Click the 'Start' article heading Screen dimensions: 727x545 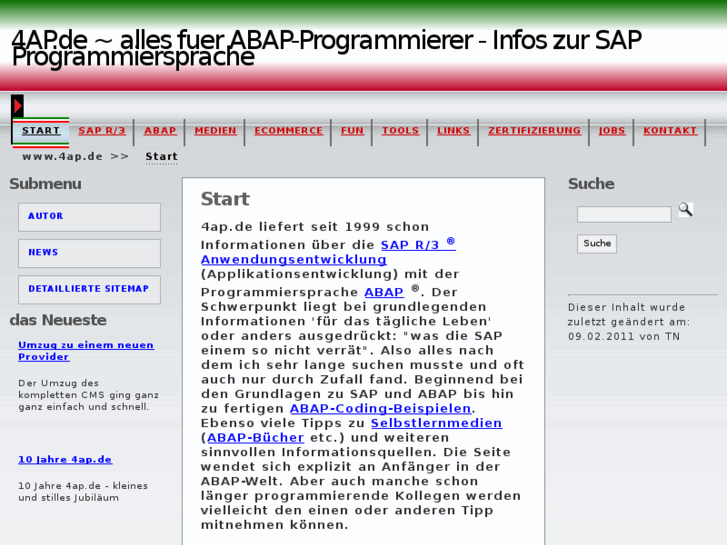click(225, 199)
